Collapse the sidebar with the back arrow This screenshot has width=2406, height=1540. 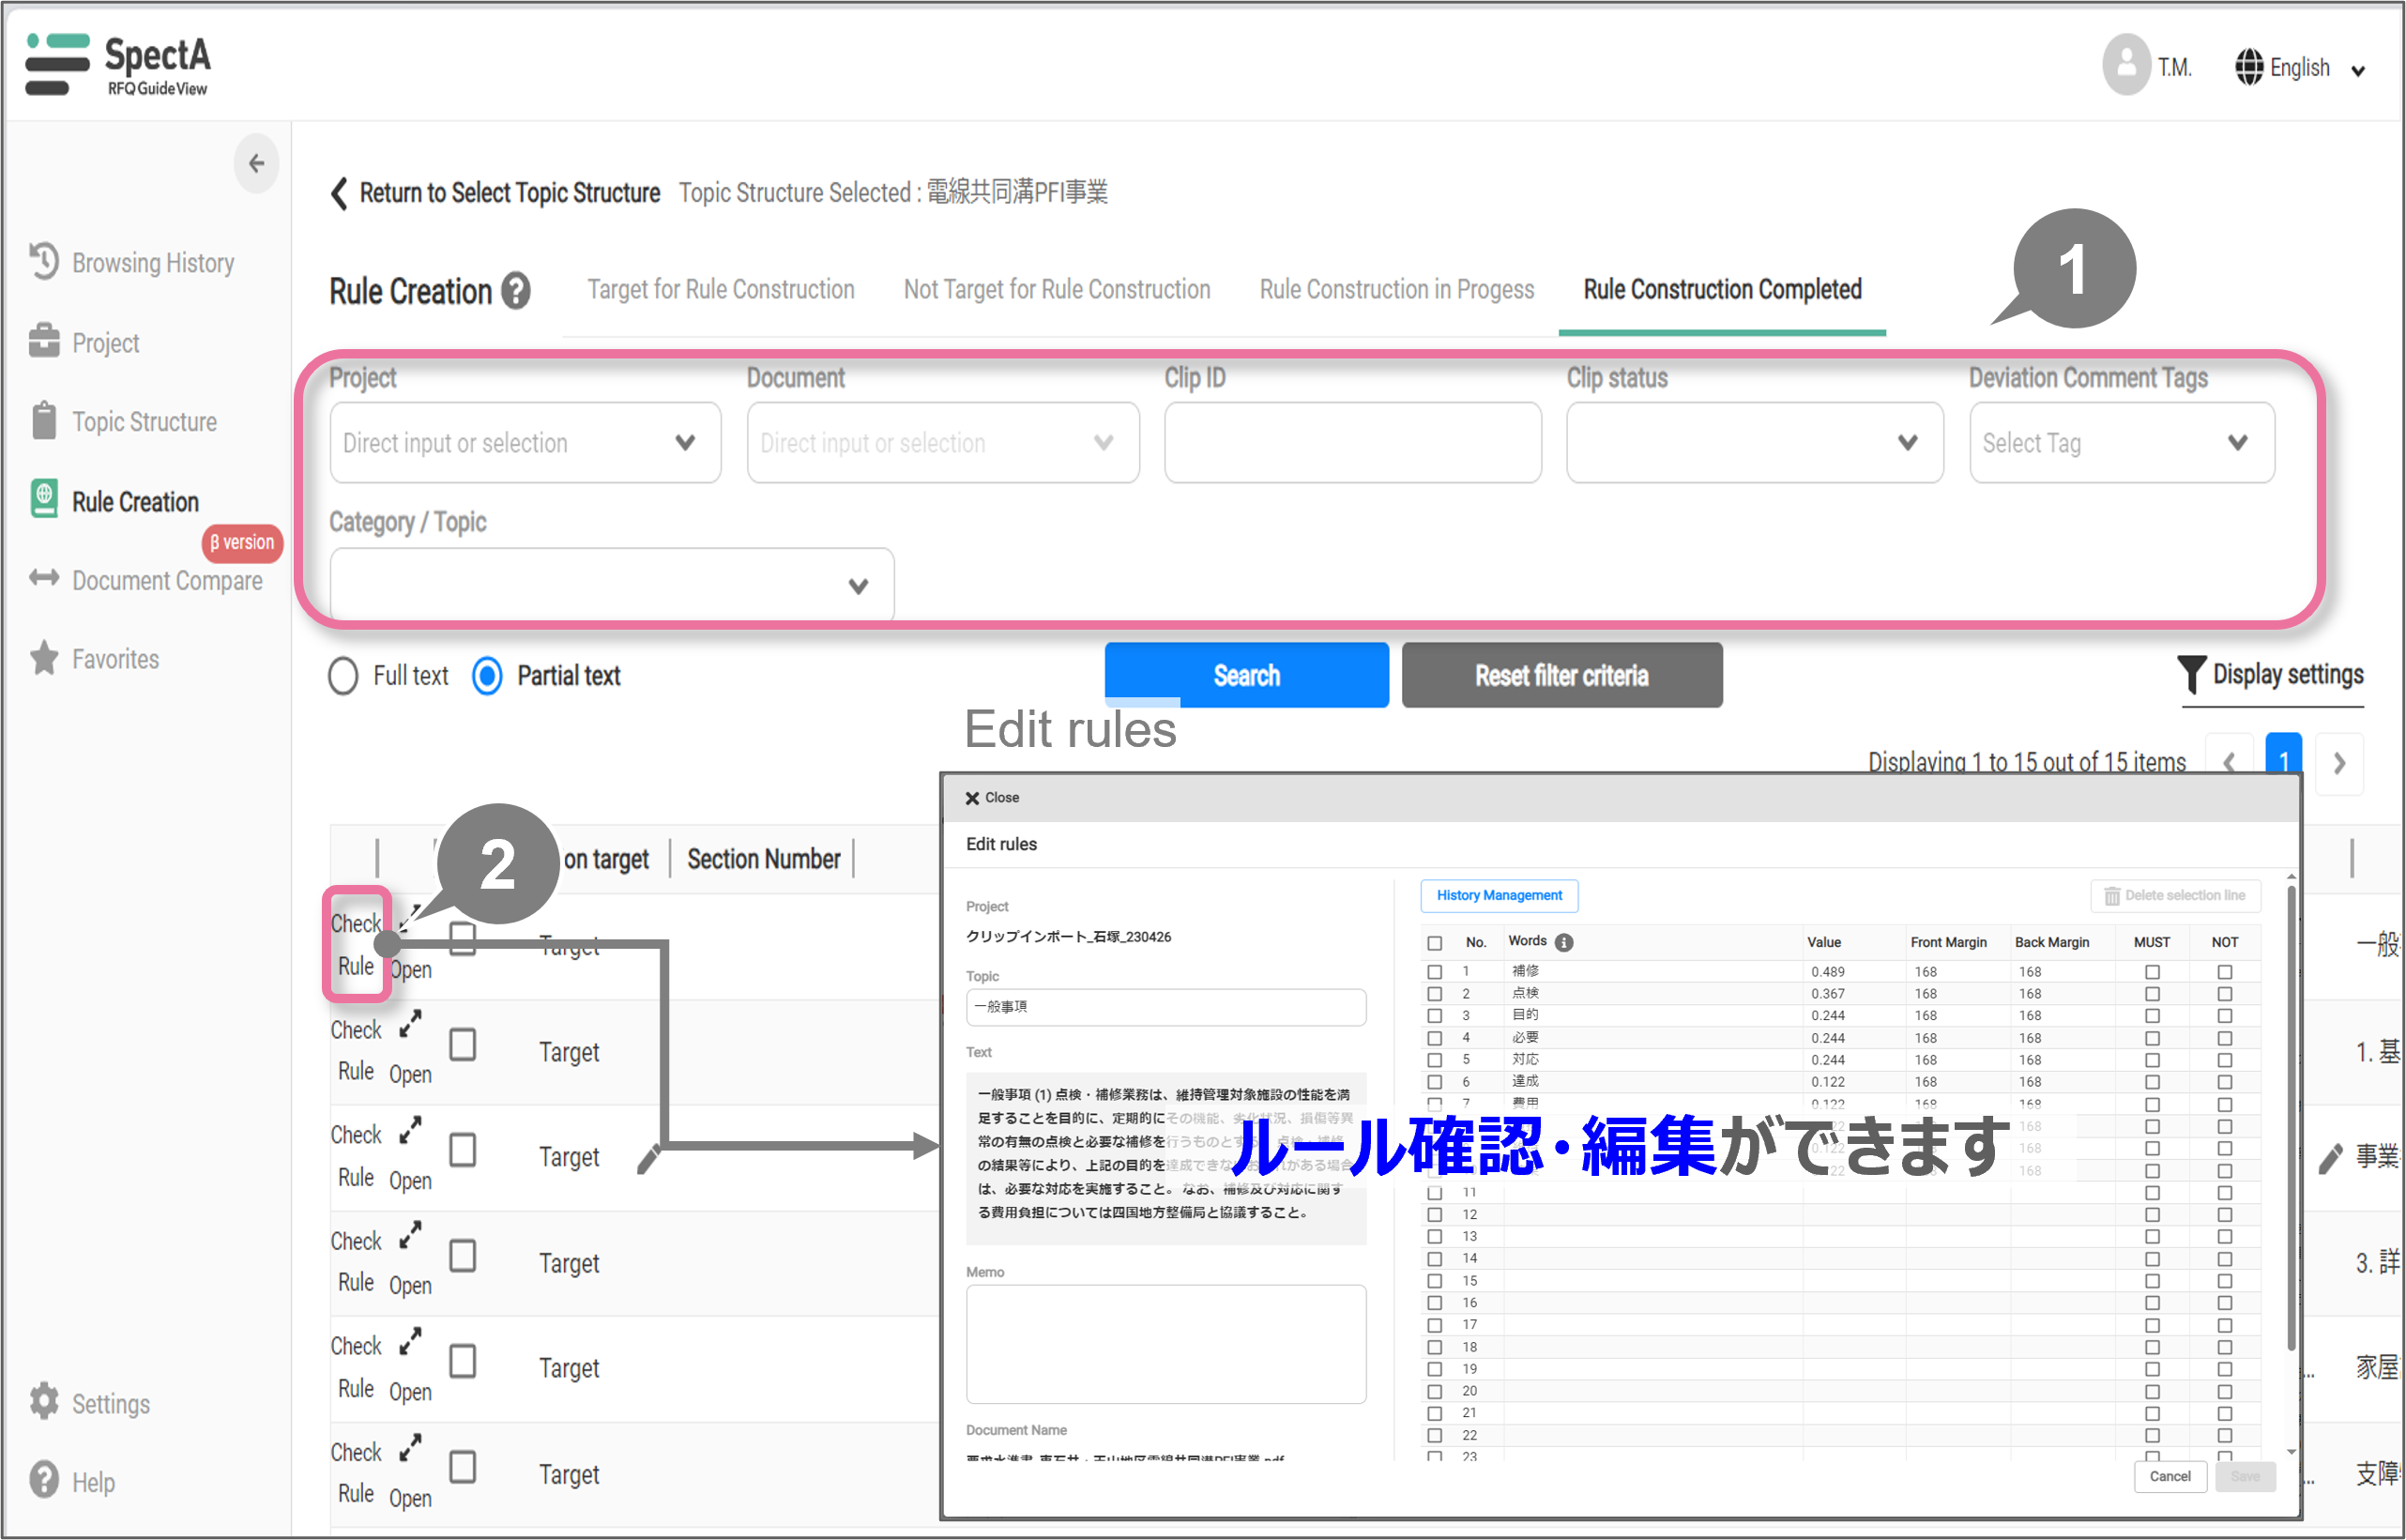(x=256, y=163)
